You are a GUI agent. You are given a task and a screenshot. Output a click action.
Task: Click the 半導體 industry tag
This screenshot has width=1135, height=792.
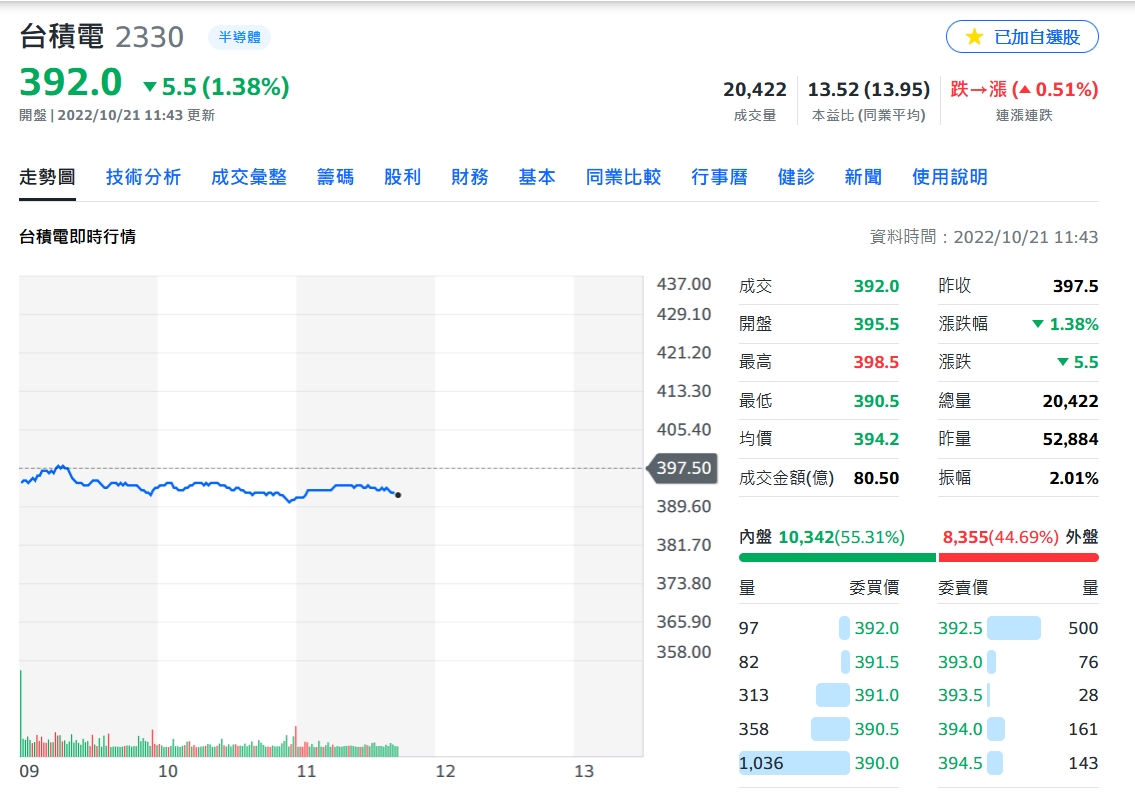(x=240, y=37)
